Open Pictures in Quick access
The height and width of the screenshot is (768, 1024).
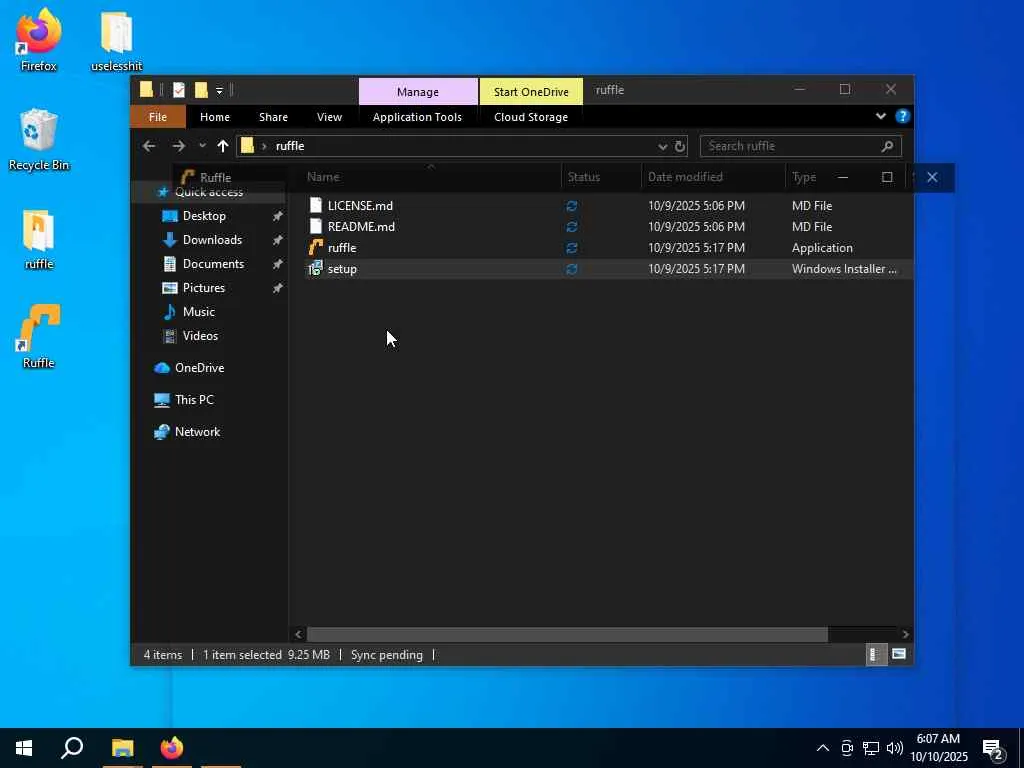(x=204, y=288)
